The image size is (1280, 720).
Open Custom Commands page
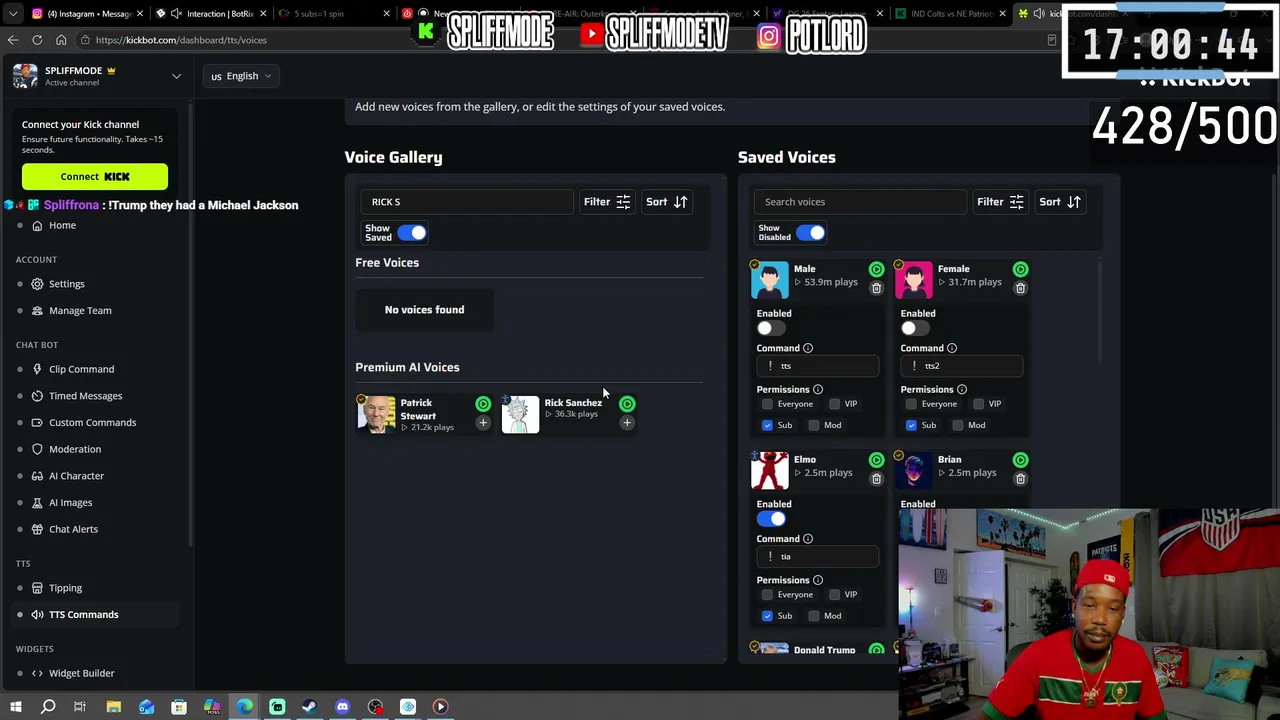[x=92, y=423]
